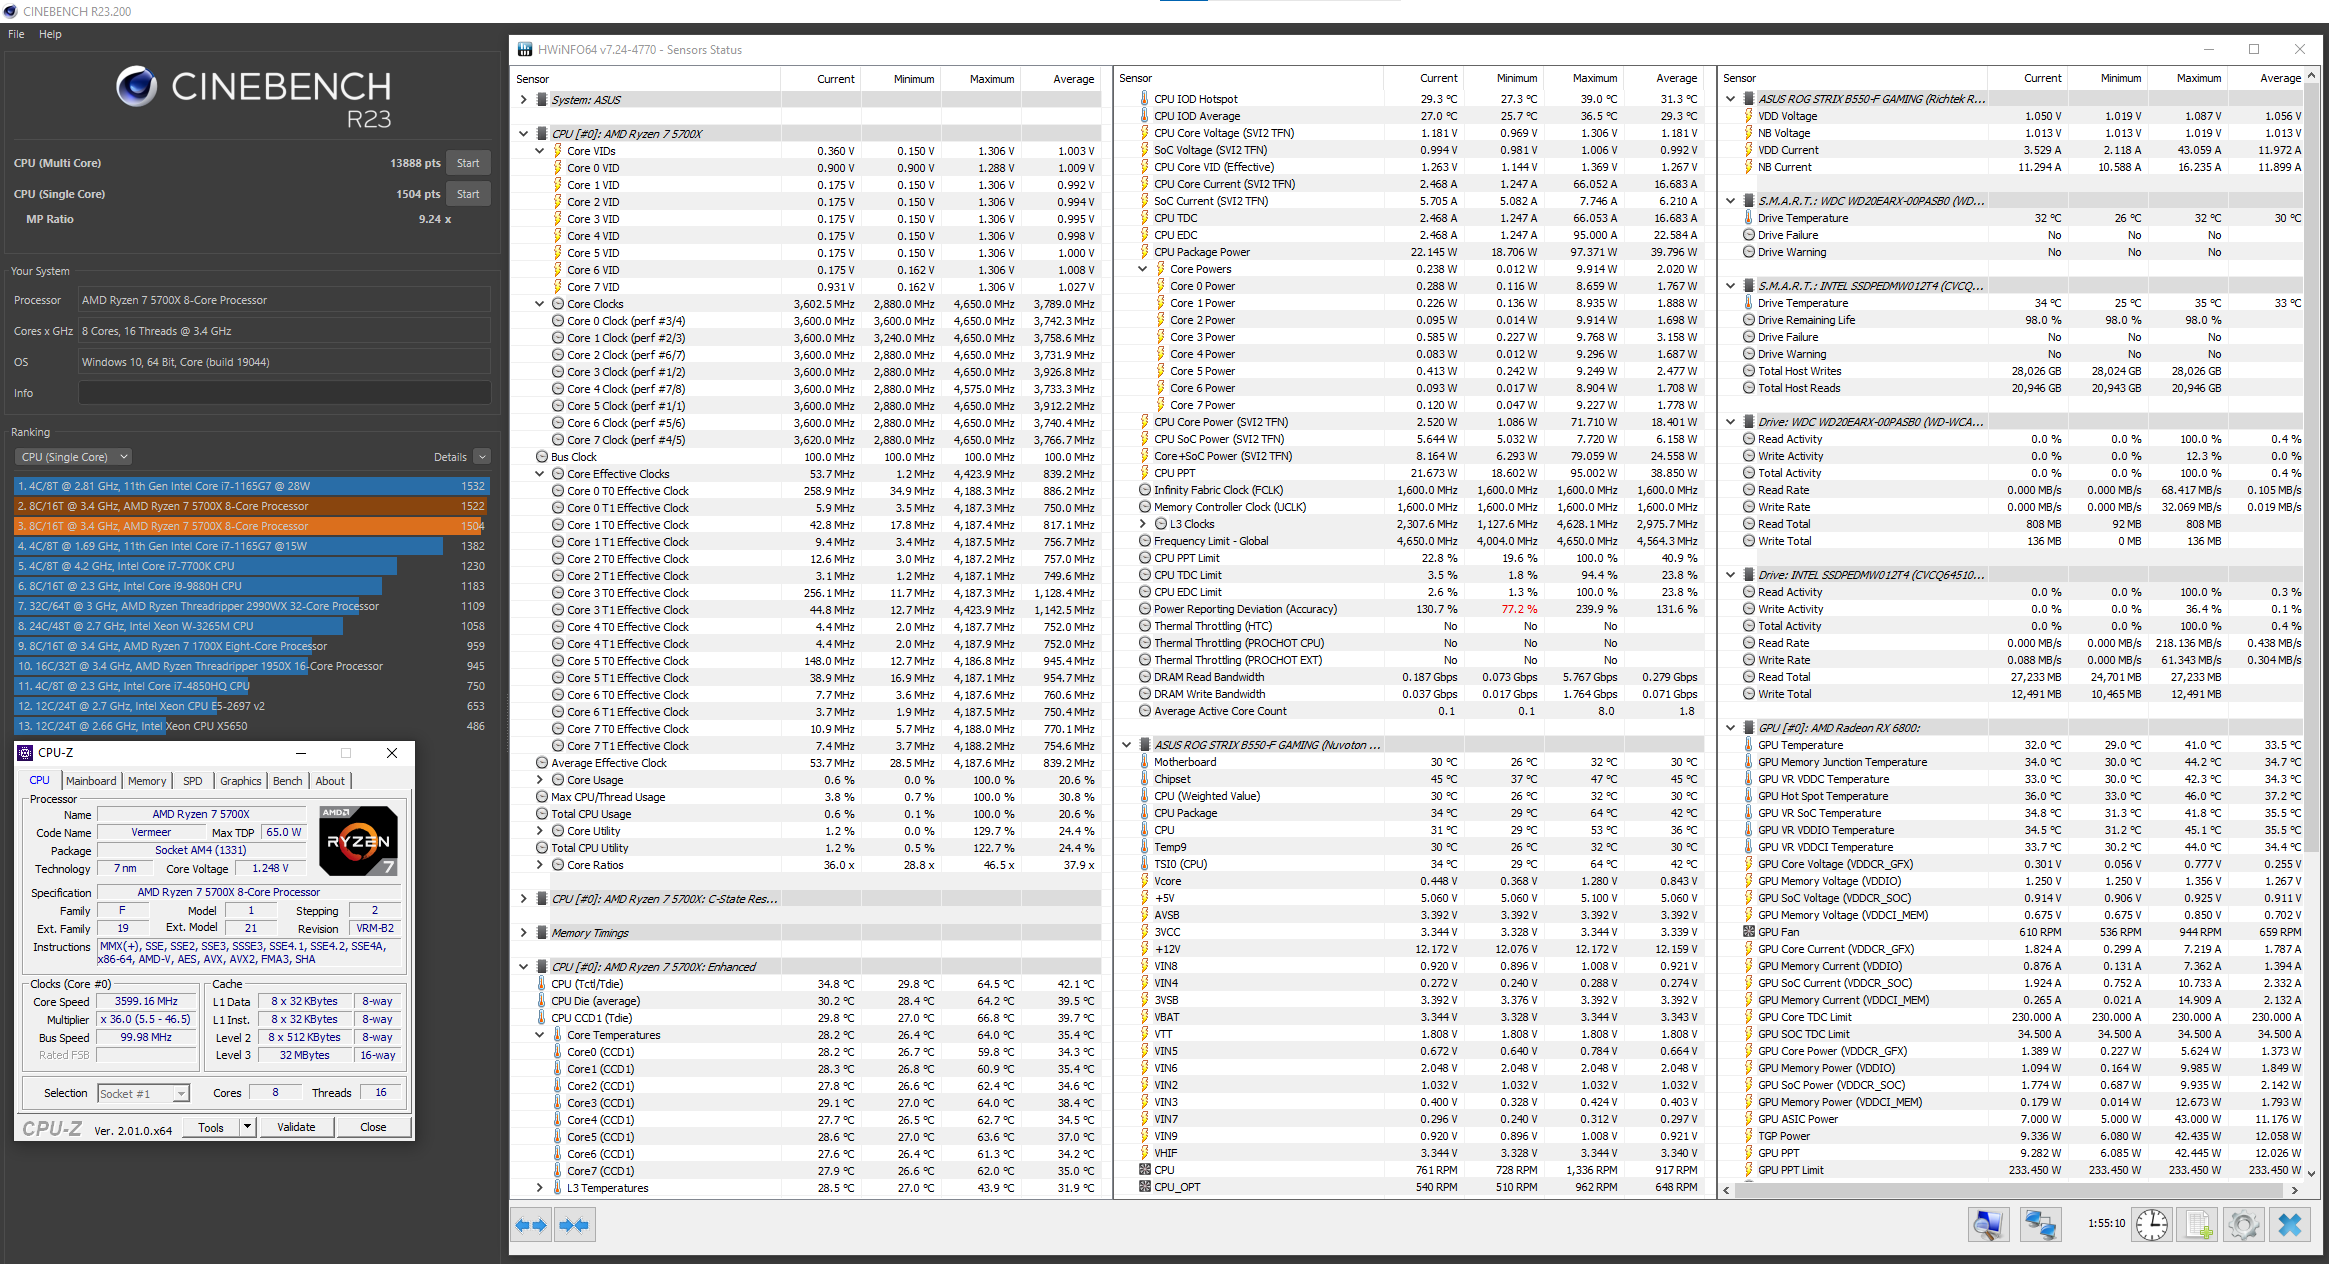Expand the System: ASUS sensor group
2329x1264 pixels.
coord(523,100)
